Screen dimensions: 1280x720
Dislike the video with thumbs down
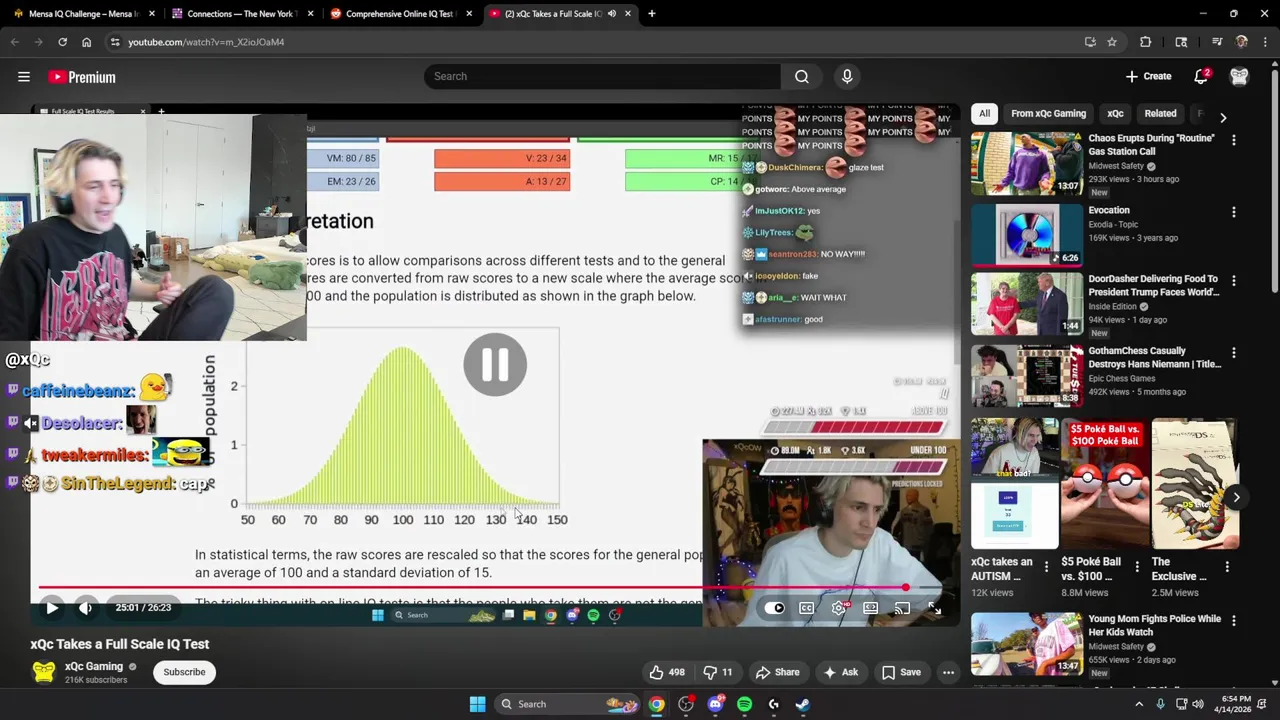pyautogui.click(x=718, y=672)
